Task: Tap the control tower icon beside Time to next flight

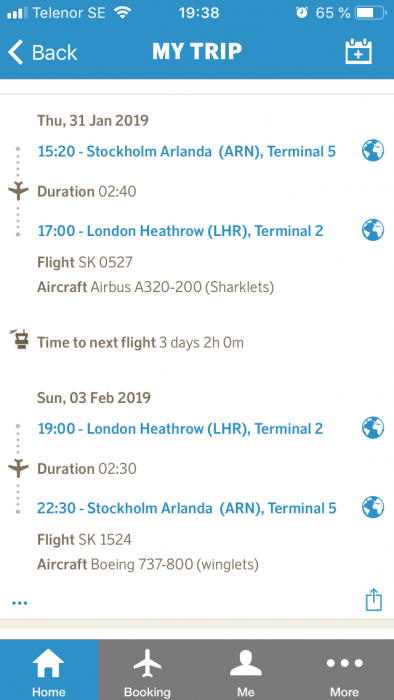Action: pos(19,339)
